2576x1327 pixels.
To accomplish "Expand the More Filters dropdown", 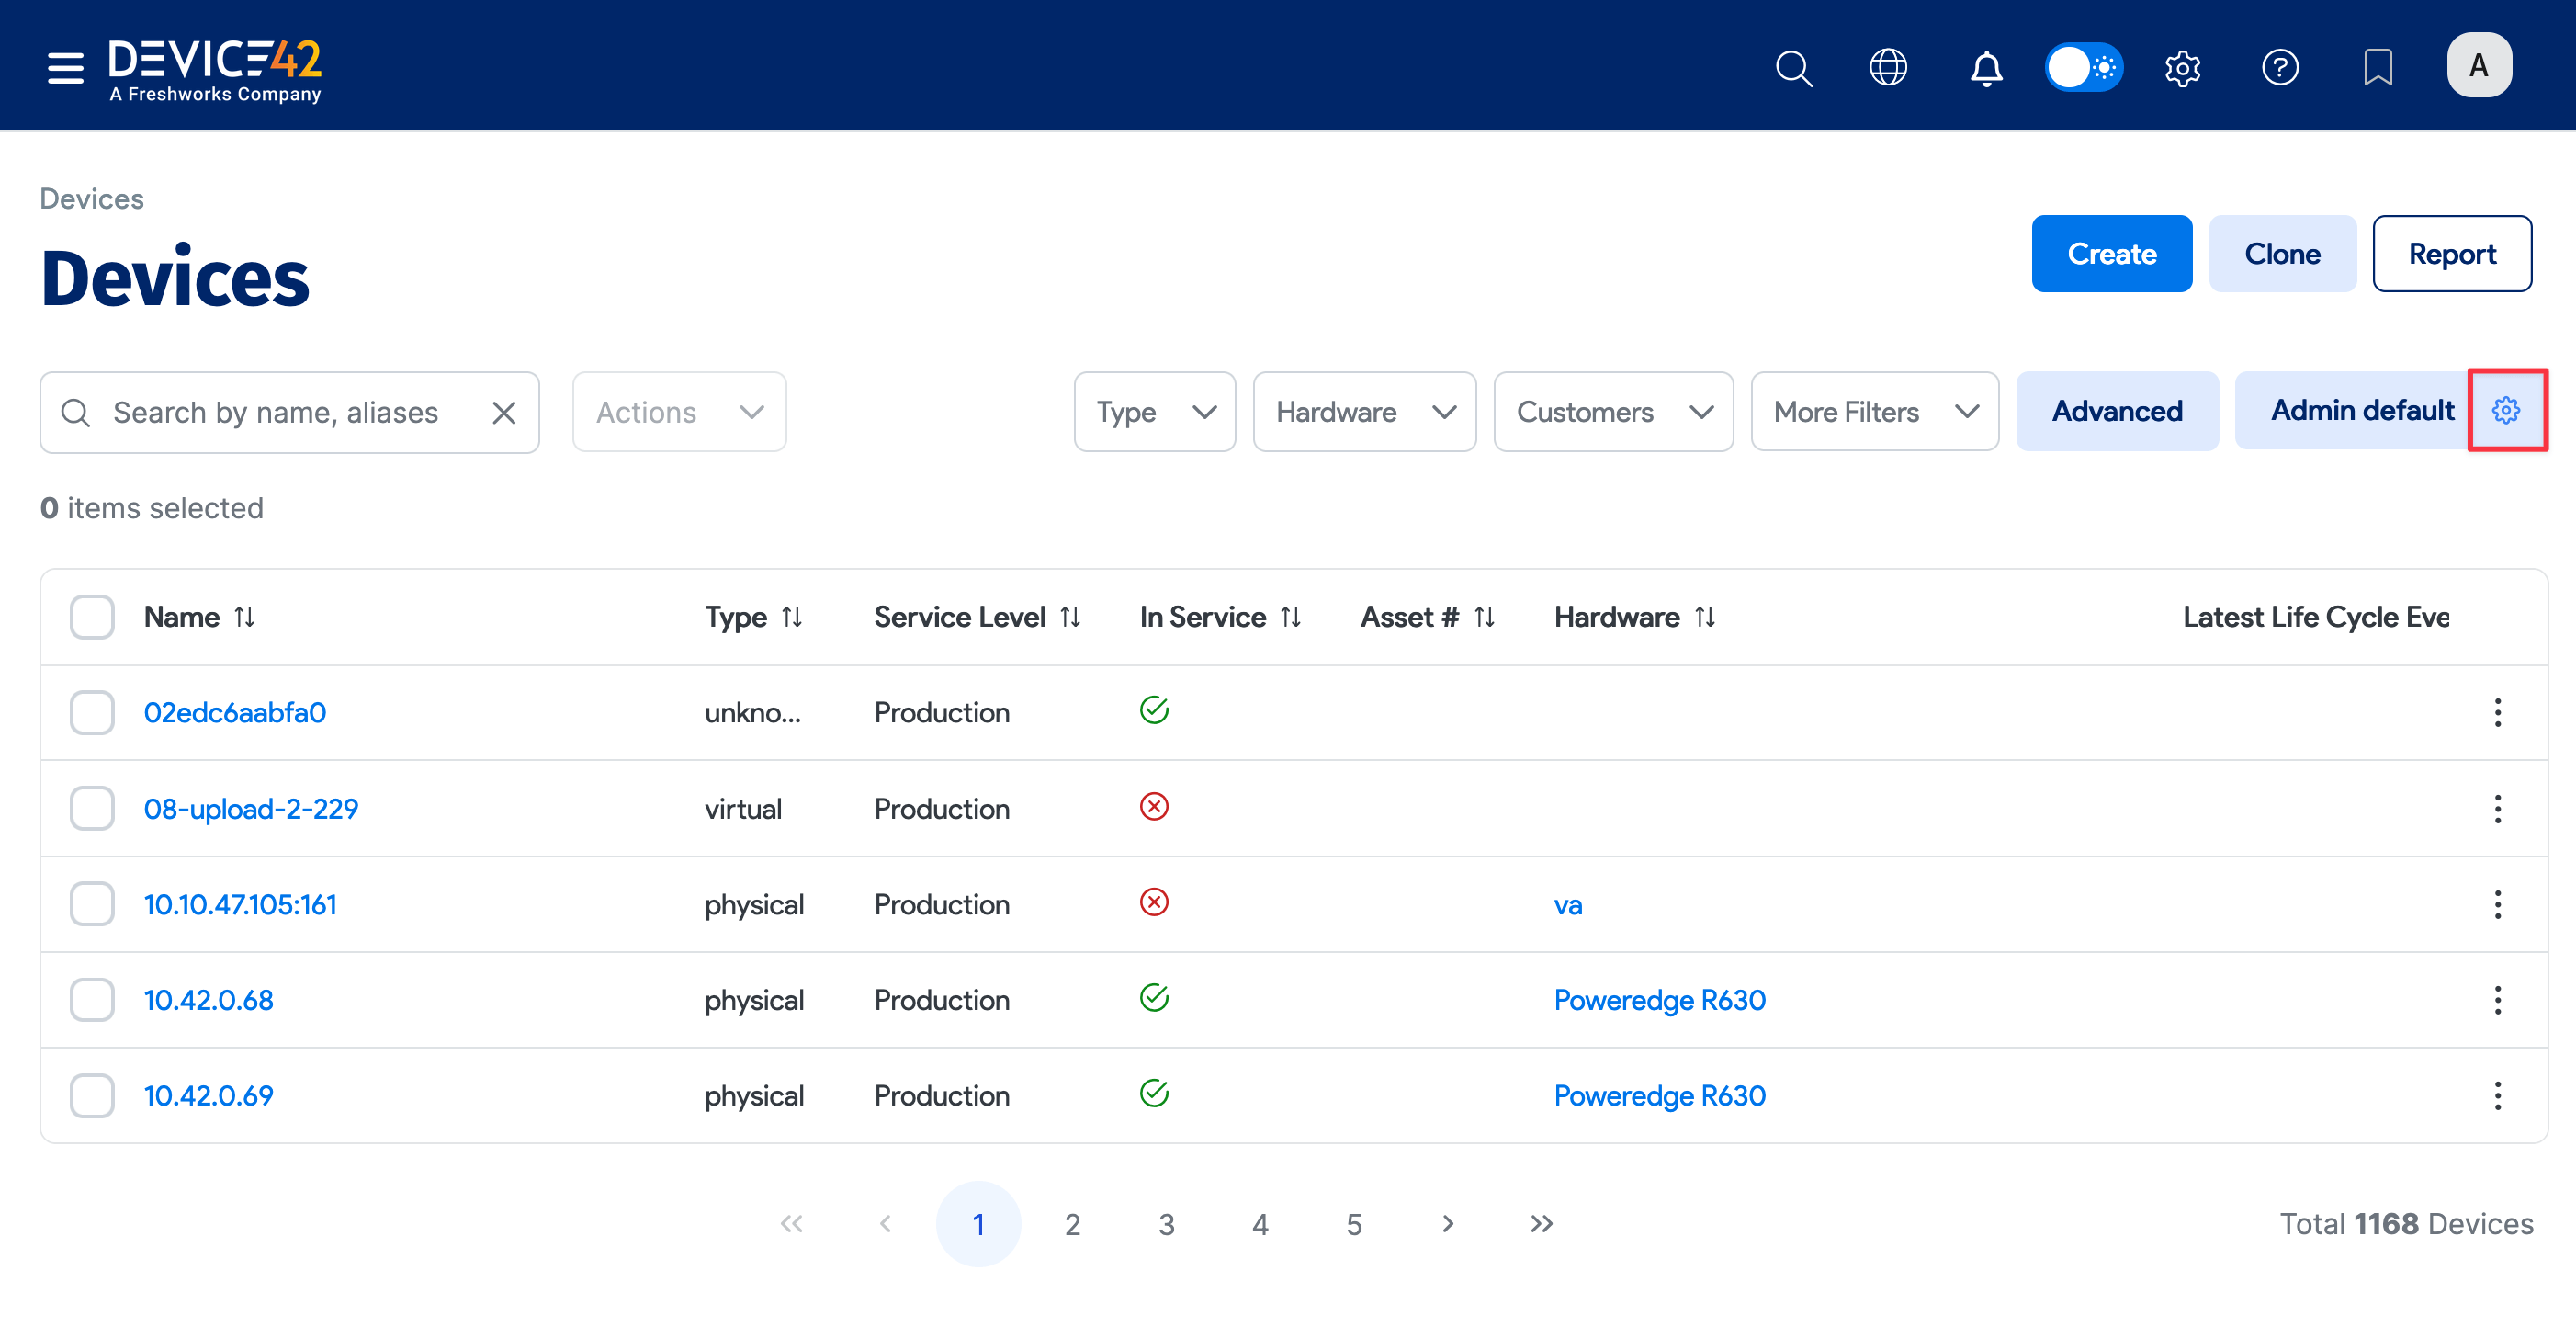I will [1874, 412].
